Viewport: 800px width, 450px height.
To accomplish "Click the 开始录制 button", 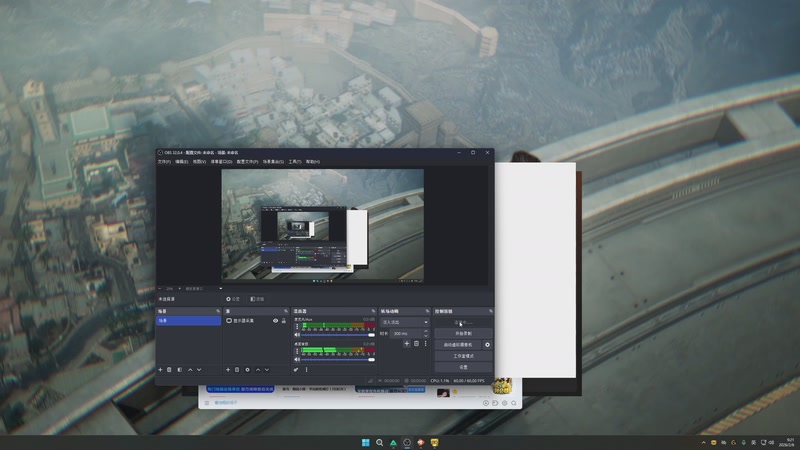I will (462, 333).
